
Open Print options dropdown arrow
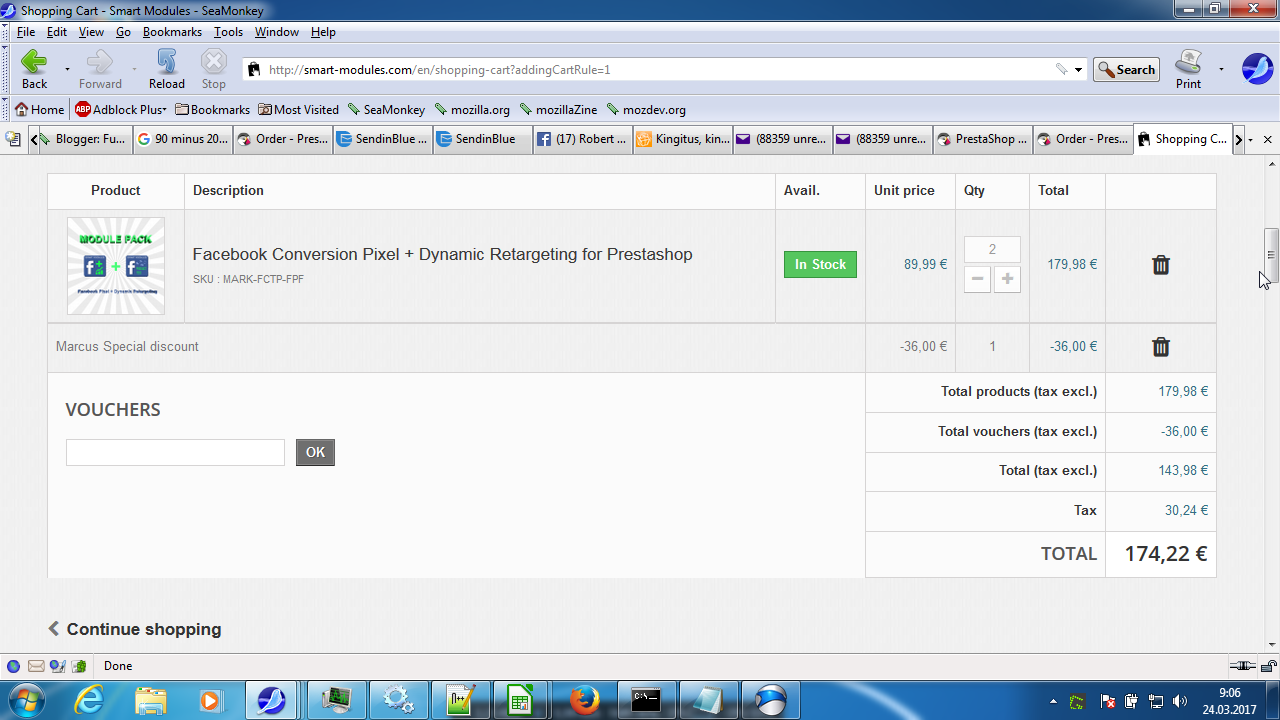(x=1221, y=70)
